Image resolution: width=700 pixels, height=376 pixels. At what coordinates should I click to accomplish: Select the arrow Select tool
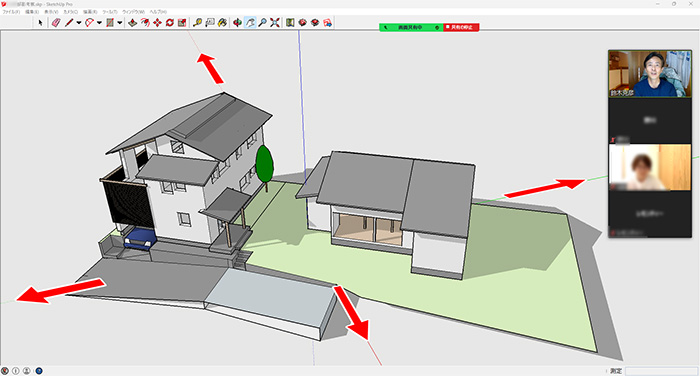point(40,22)
